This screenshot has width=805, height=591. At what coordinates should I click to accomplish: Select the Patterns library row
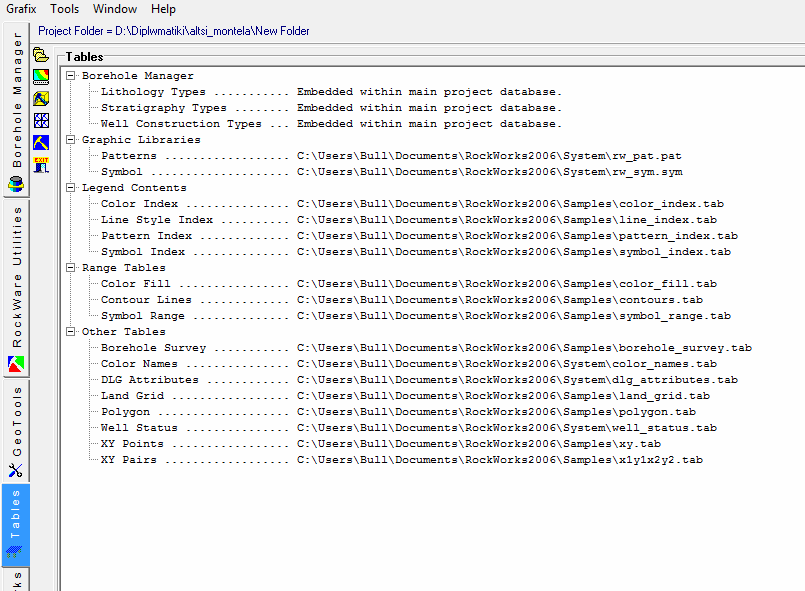click(x=391, y=156)
